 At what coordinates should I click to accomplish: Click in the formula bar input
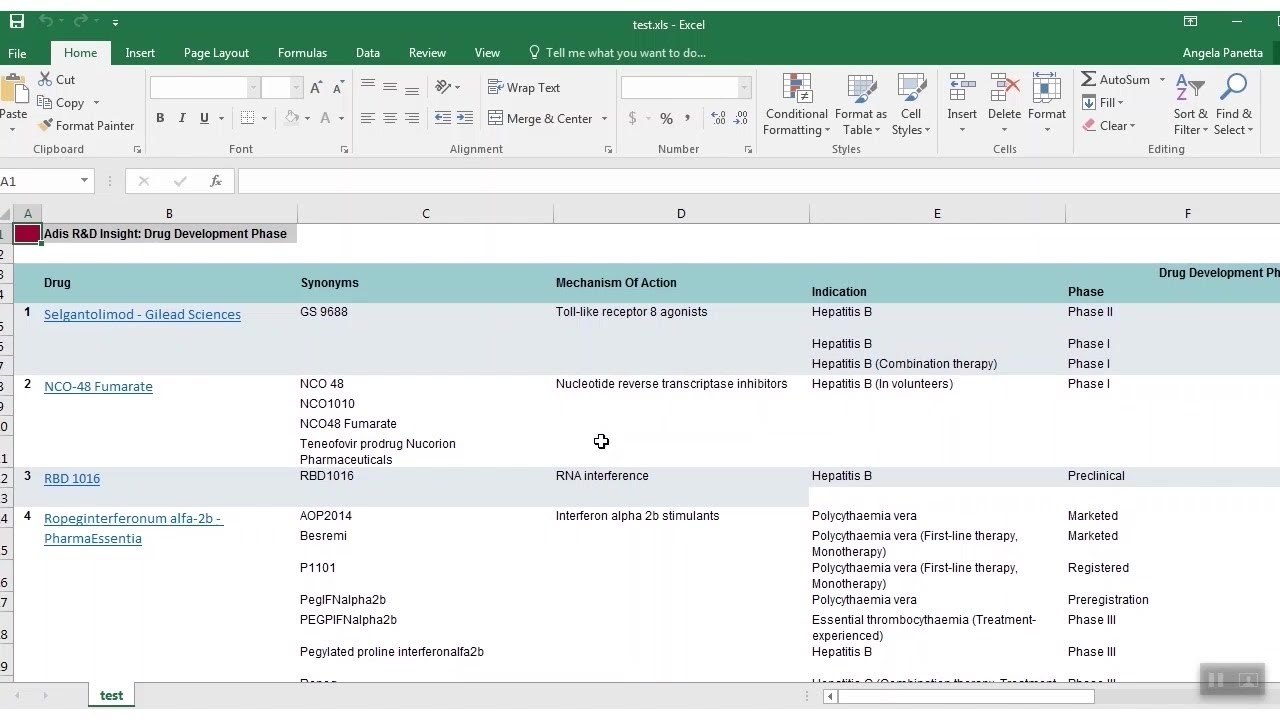[x=758, y=181]
